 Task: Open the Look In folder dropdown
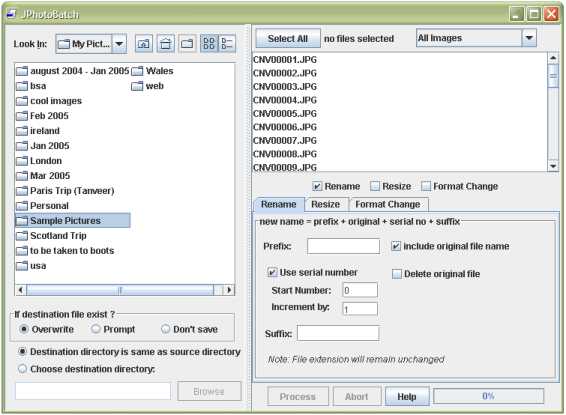pos(119,44)
